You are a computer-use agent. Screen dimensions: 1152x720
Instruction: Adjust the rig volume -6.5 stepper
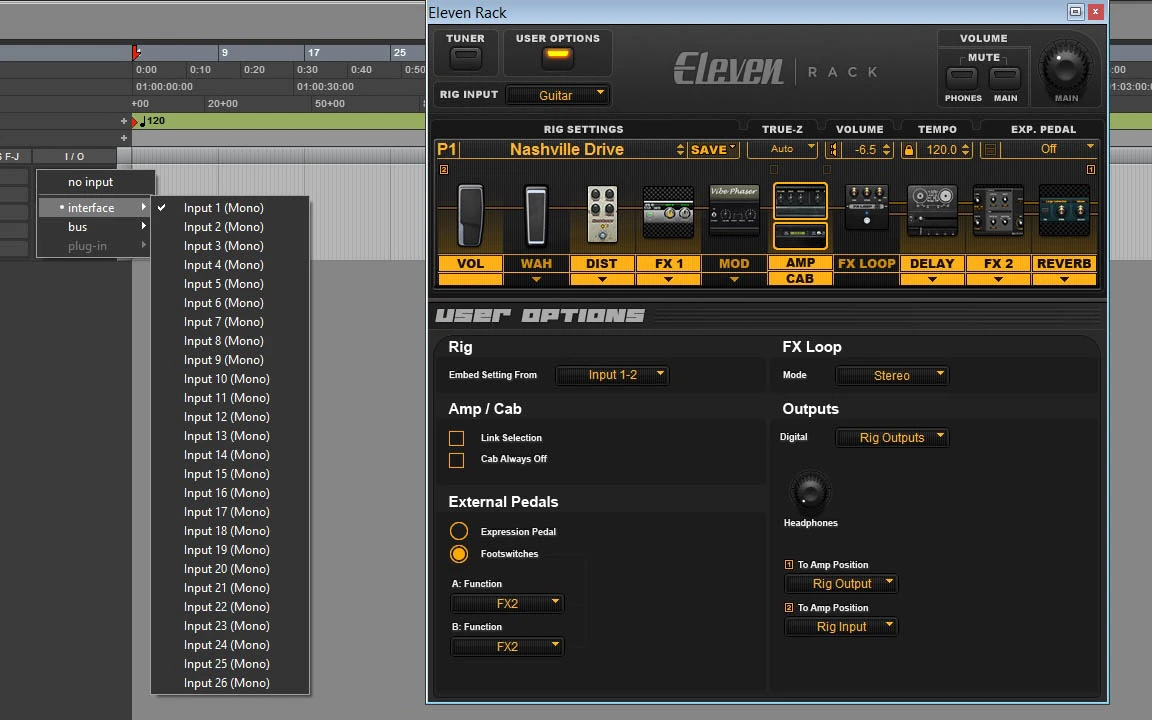(887, 150)
